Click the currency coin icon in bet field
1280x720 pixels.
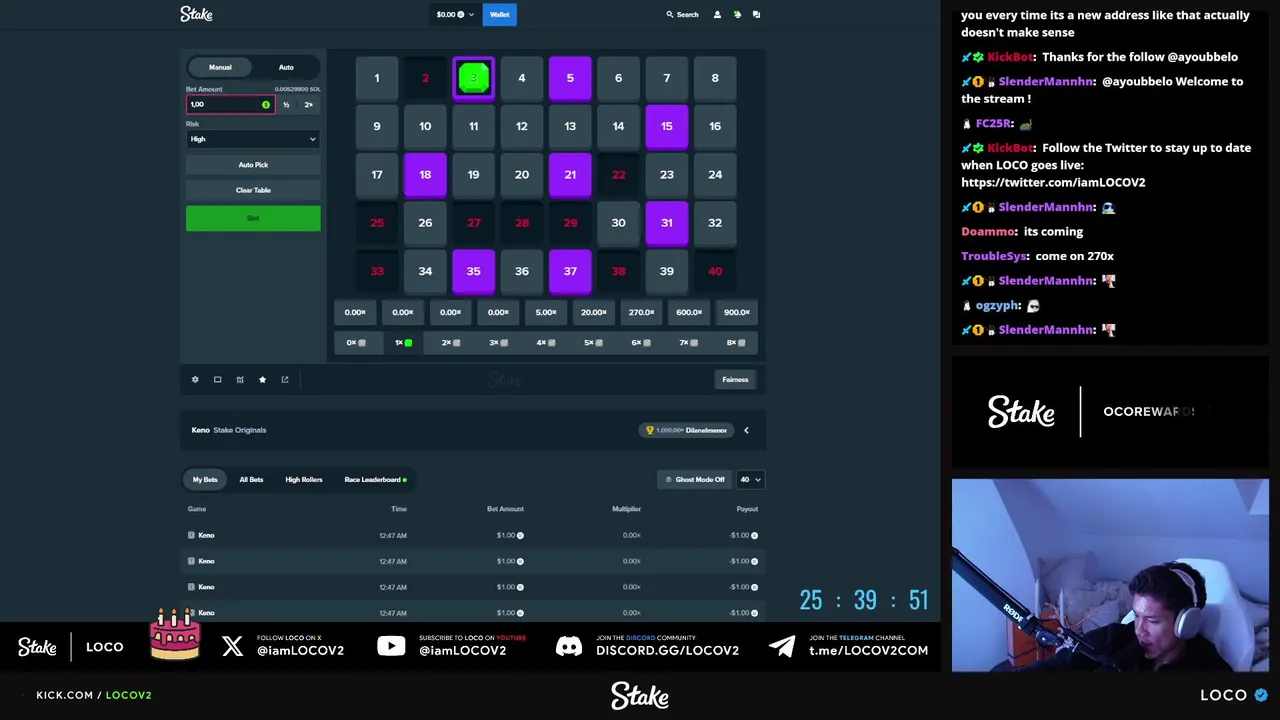click(x=266, y=105)
